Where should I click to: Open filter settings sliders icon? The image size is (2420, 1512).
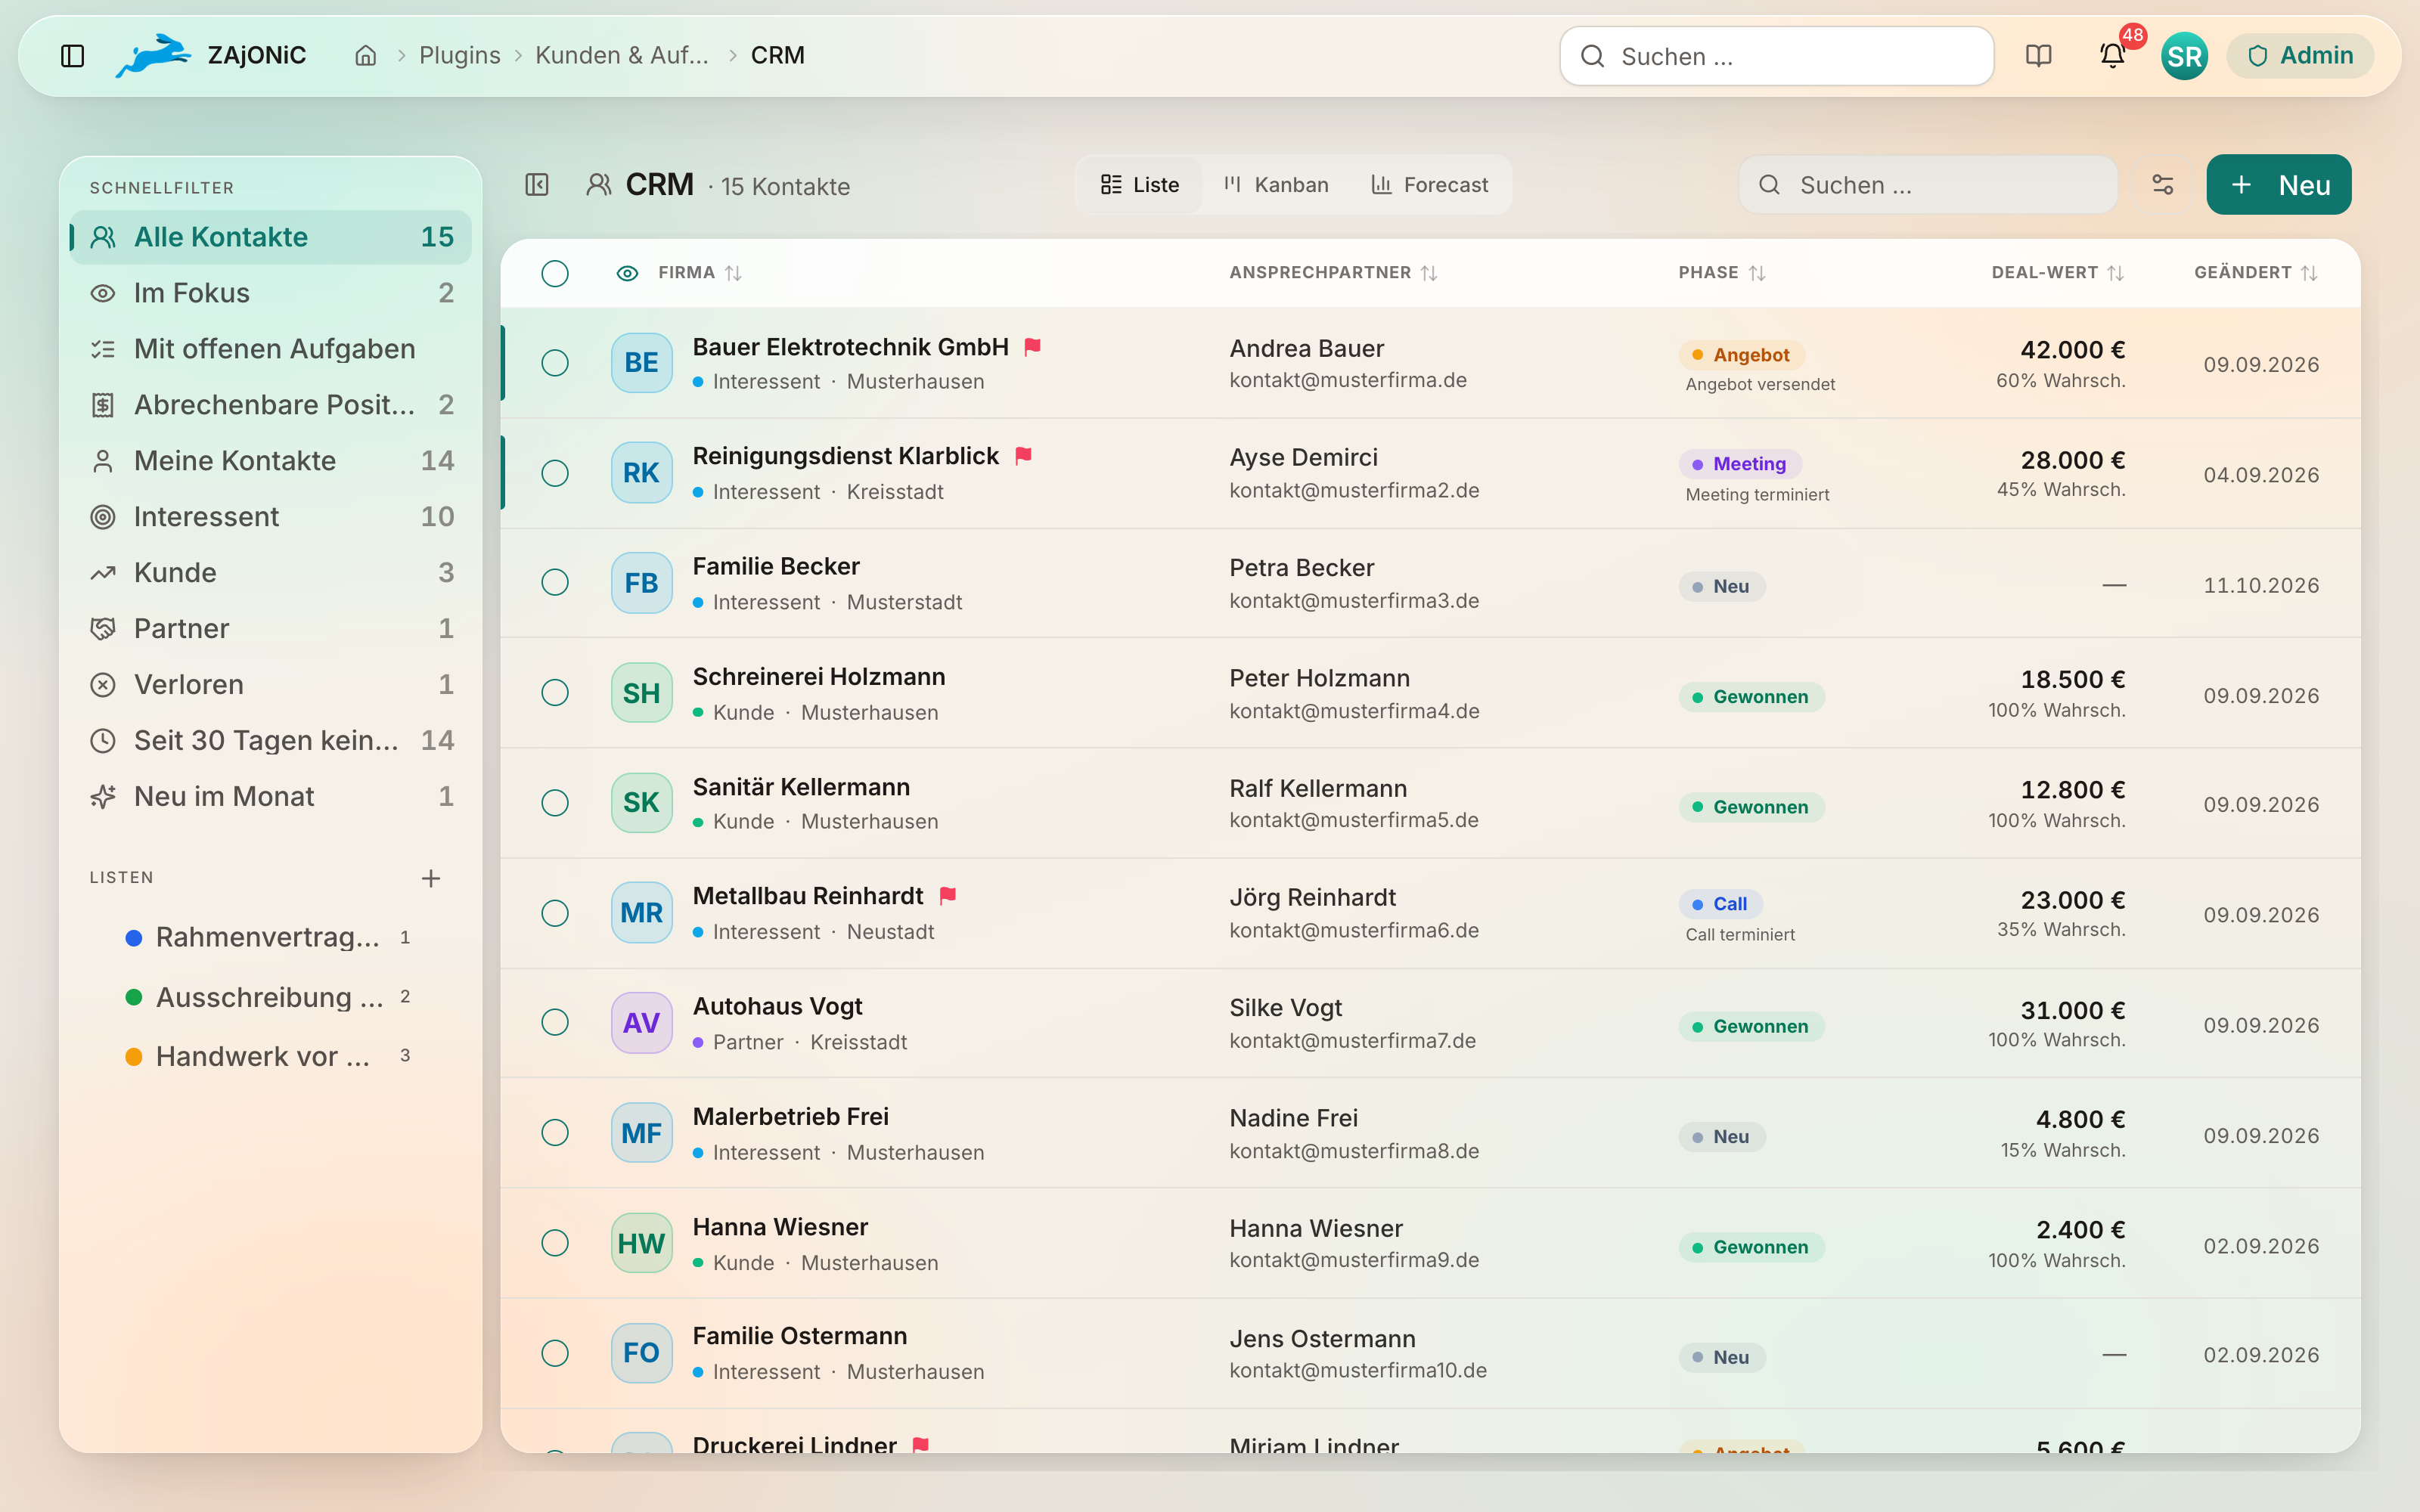(x=2162, y=185)
